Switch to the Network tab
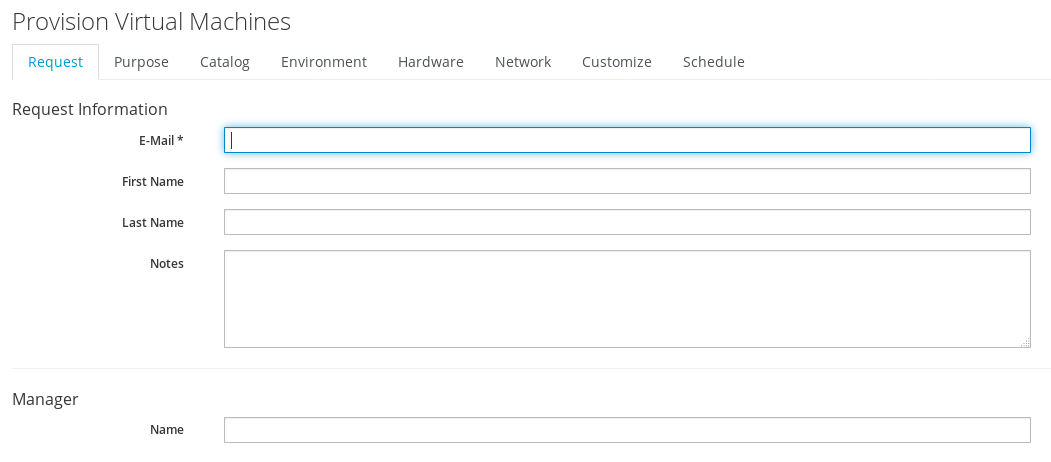Viewport: 1051px width, 462px height. coord(523,62)
